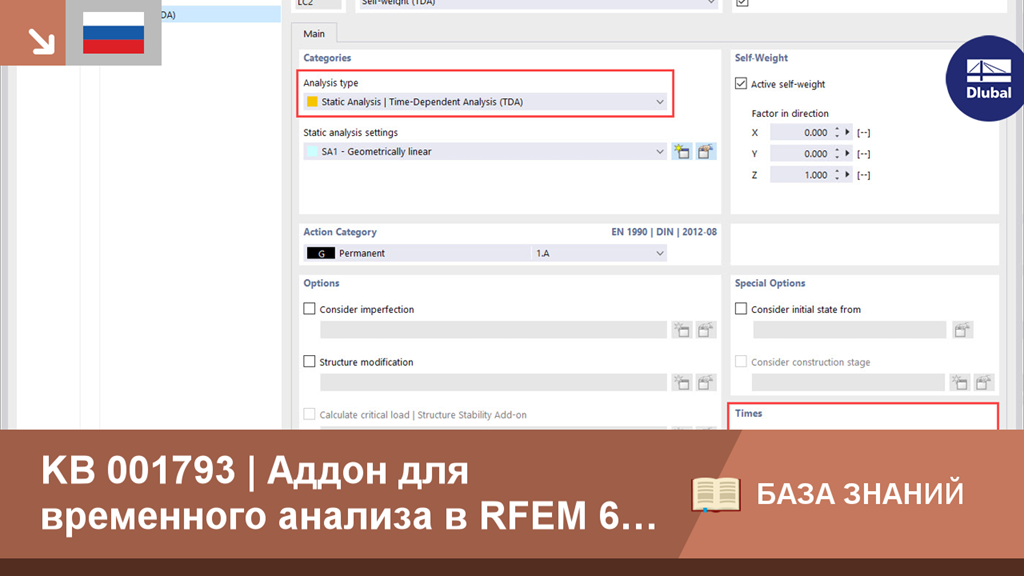Image resolution: width=1024 pixels, height=576 pixels.
Task: Click 'Static analysis settings' label
Action: click(x=350, y=133)
